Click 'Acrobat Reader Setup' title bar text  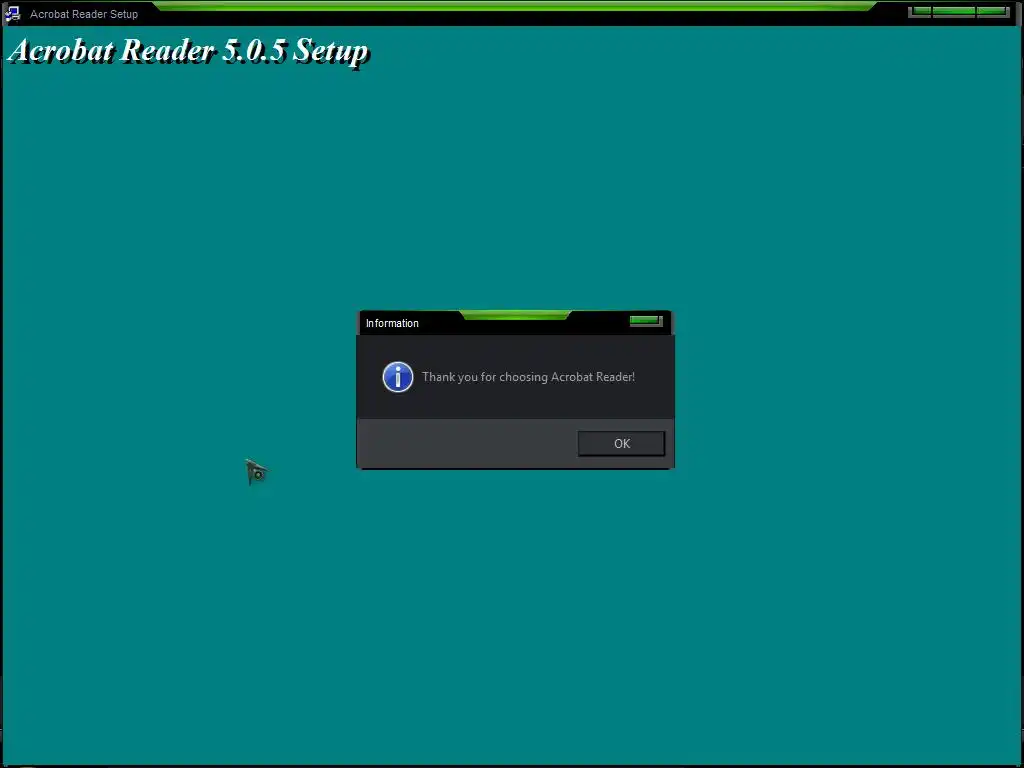click(84, 14)
